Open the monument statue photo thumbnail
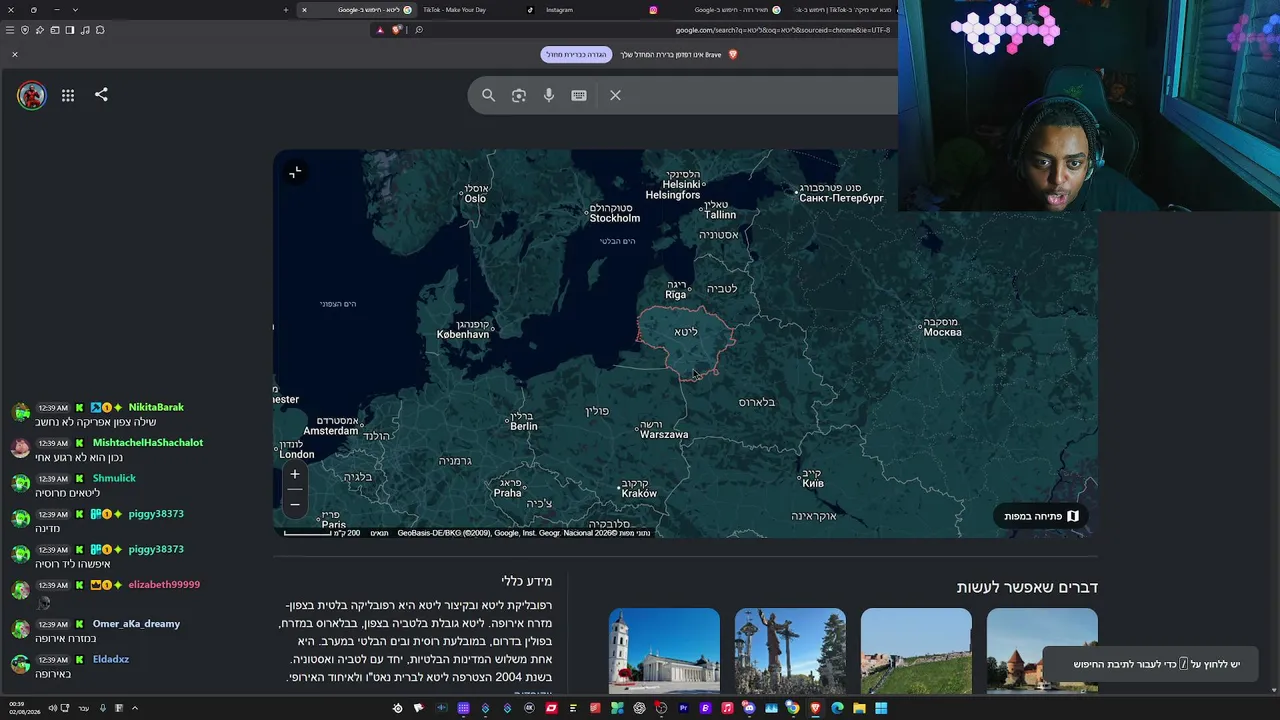The image size is (1280, 720). point(790,651)
